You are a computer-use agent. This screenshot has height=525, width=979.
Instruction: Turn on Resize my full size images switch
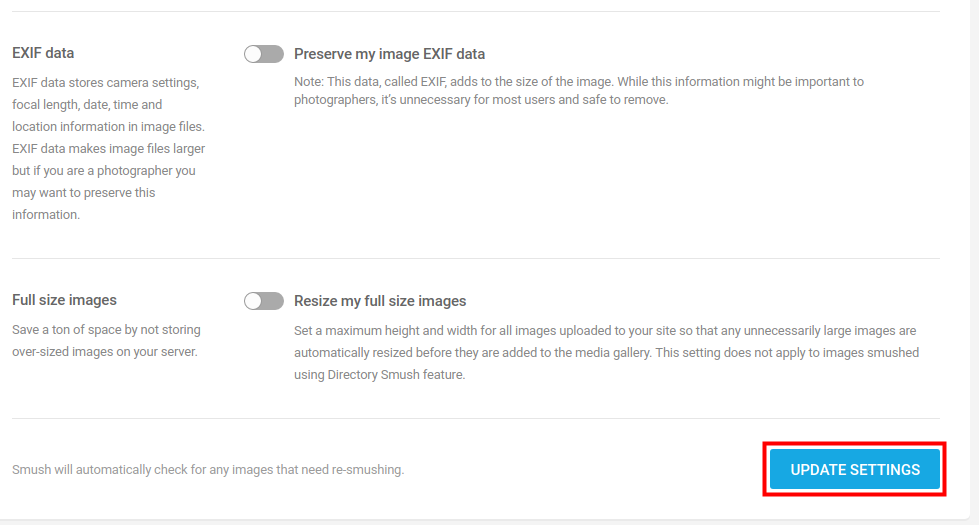[x=264, y=301]
